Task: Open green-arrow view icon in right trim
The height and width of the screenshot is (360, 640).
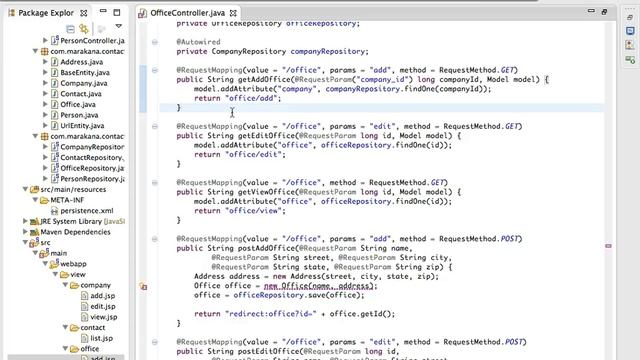Action: (630, 60)
